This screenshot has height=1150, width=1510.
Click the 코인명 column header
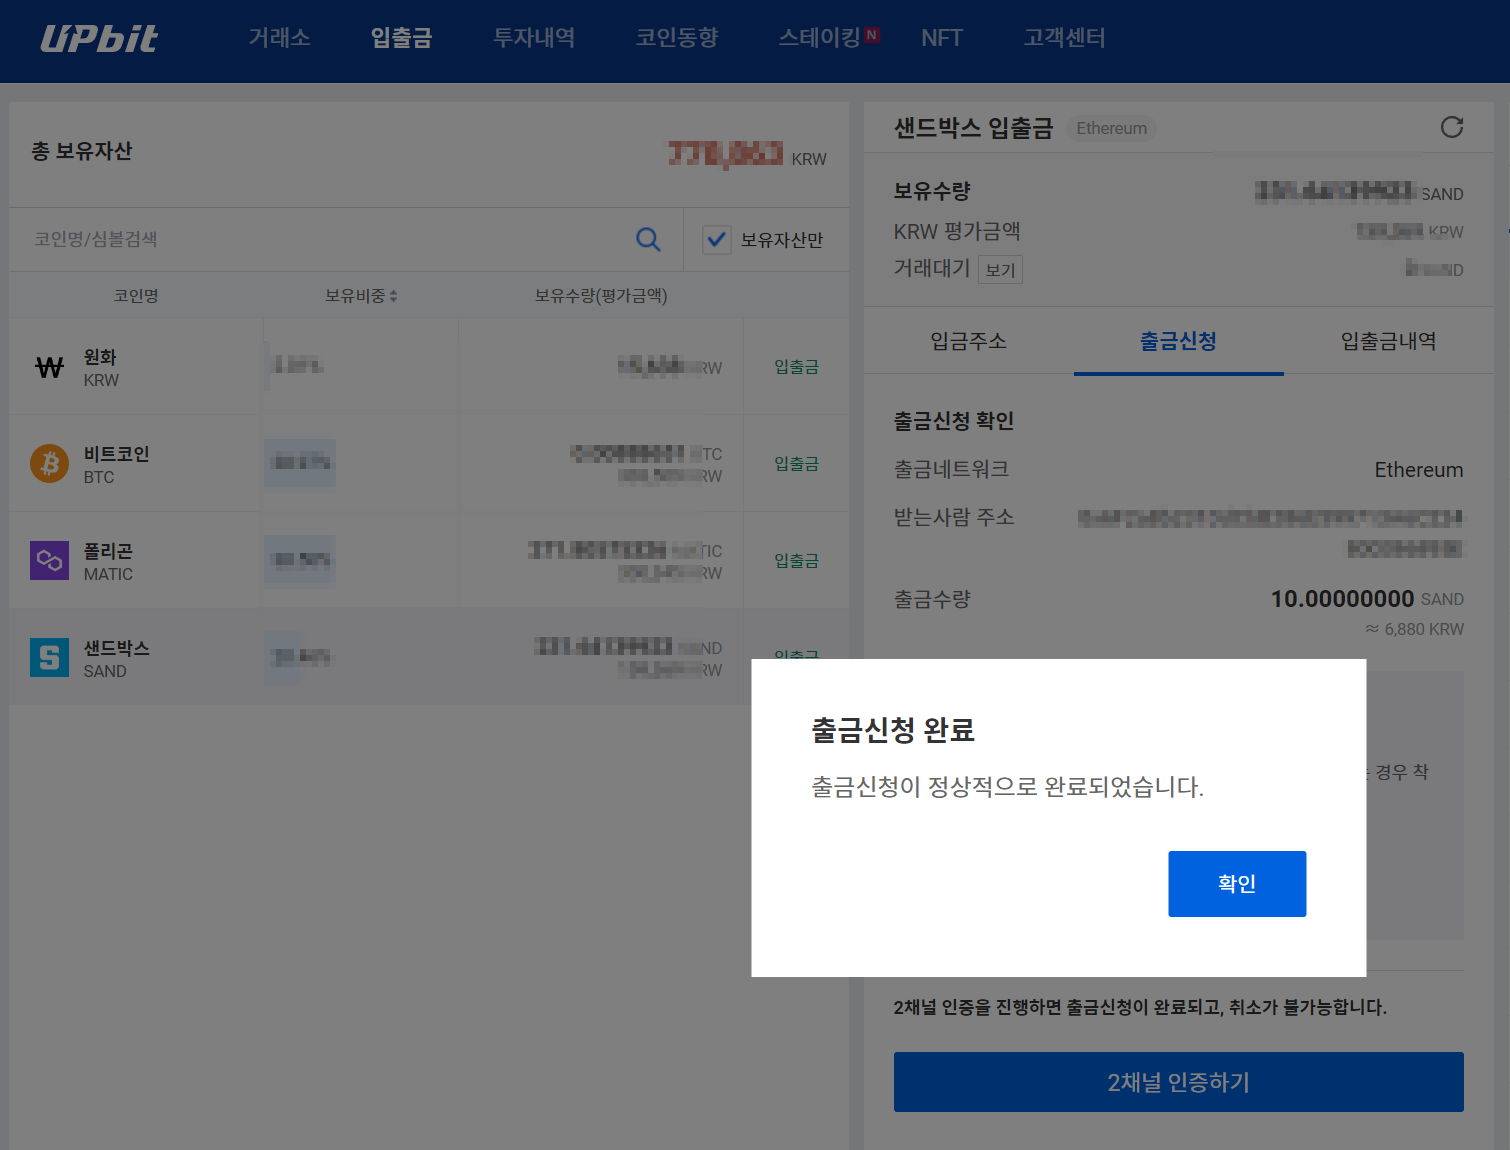pos(136,296)
